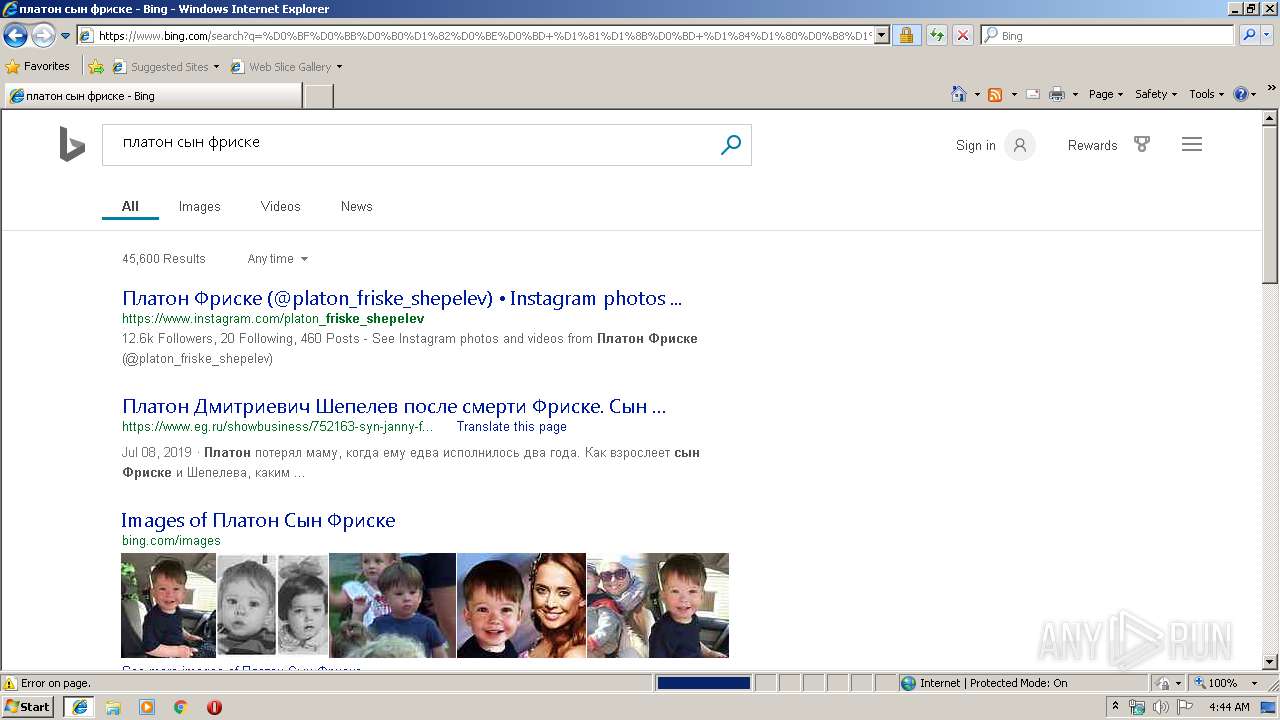
Task: Open Images of Платон Сын Фриске link
Action: click(258, 520)
